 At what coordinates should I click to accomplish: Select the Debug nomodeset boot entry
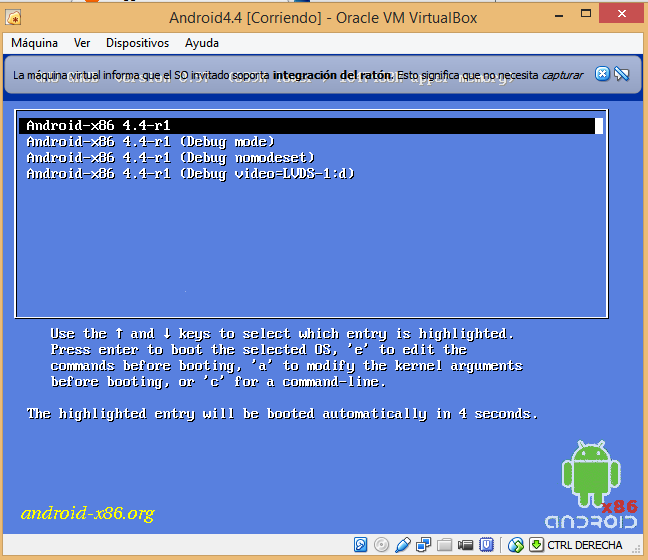pos(170,158)
